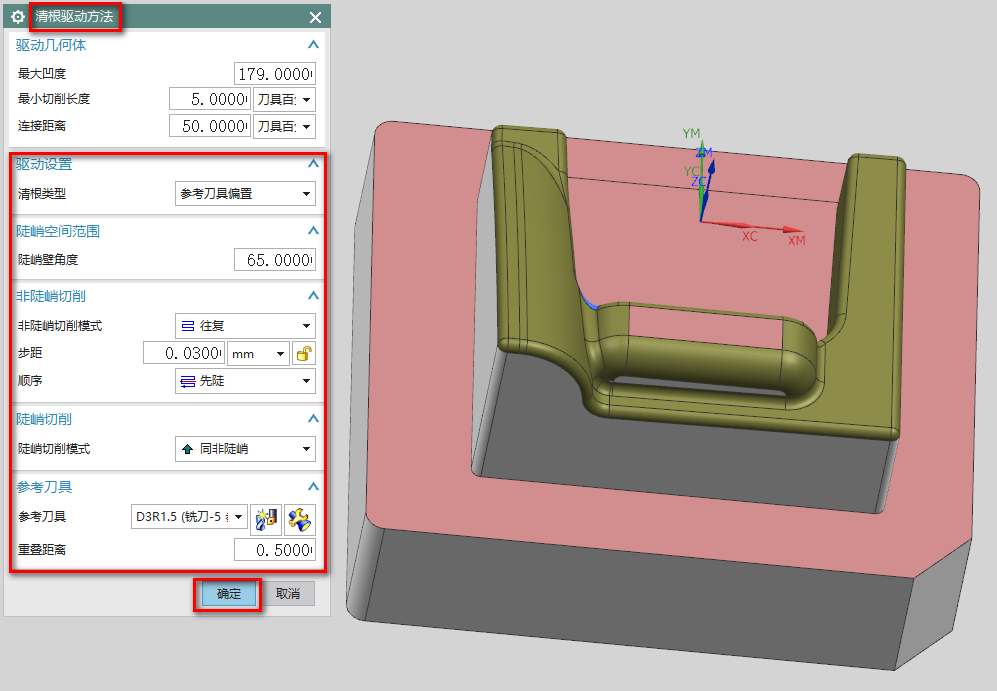Viewport: 997px width, 691px height.
Task: Click the 陡峭壁角度 input field
Action: tap(274, 260)
